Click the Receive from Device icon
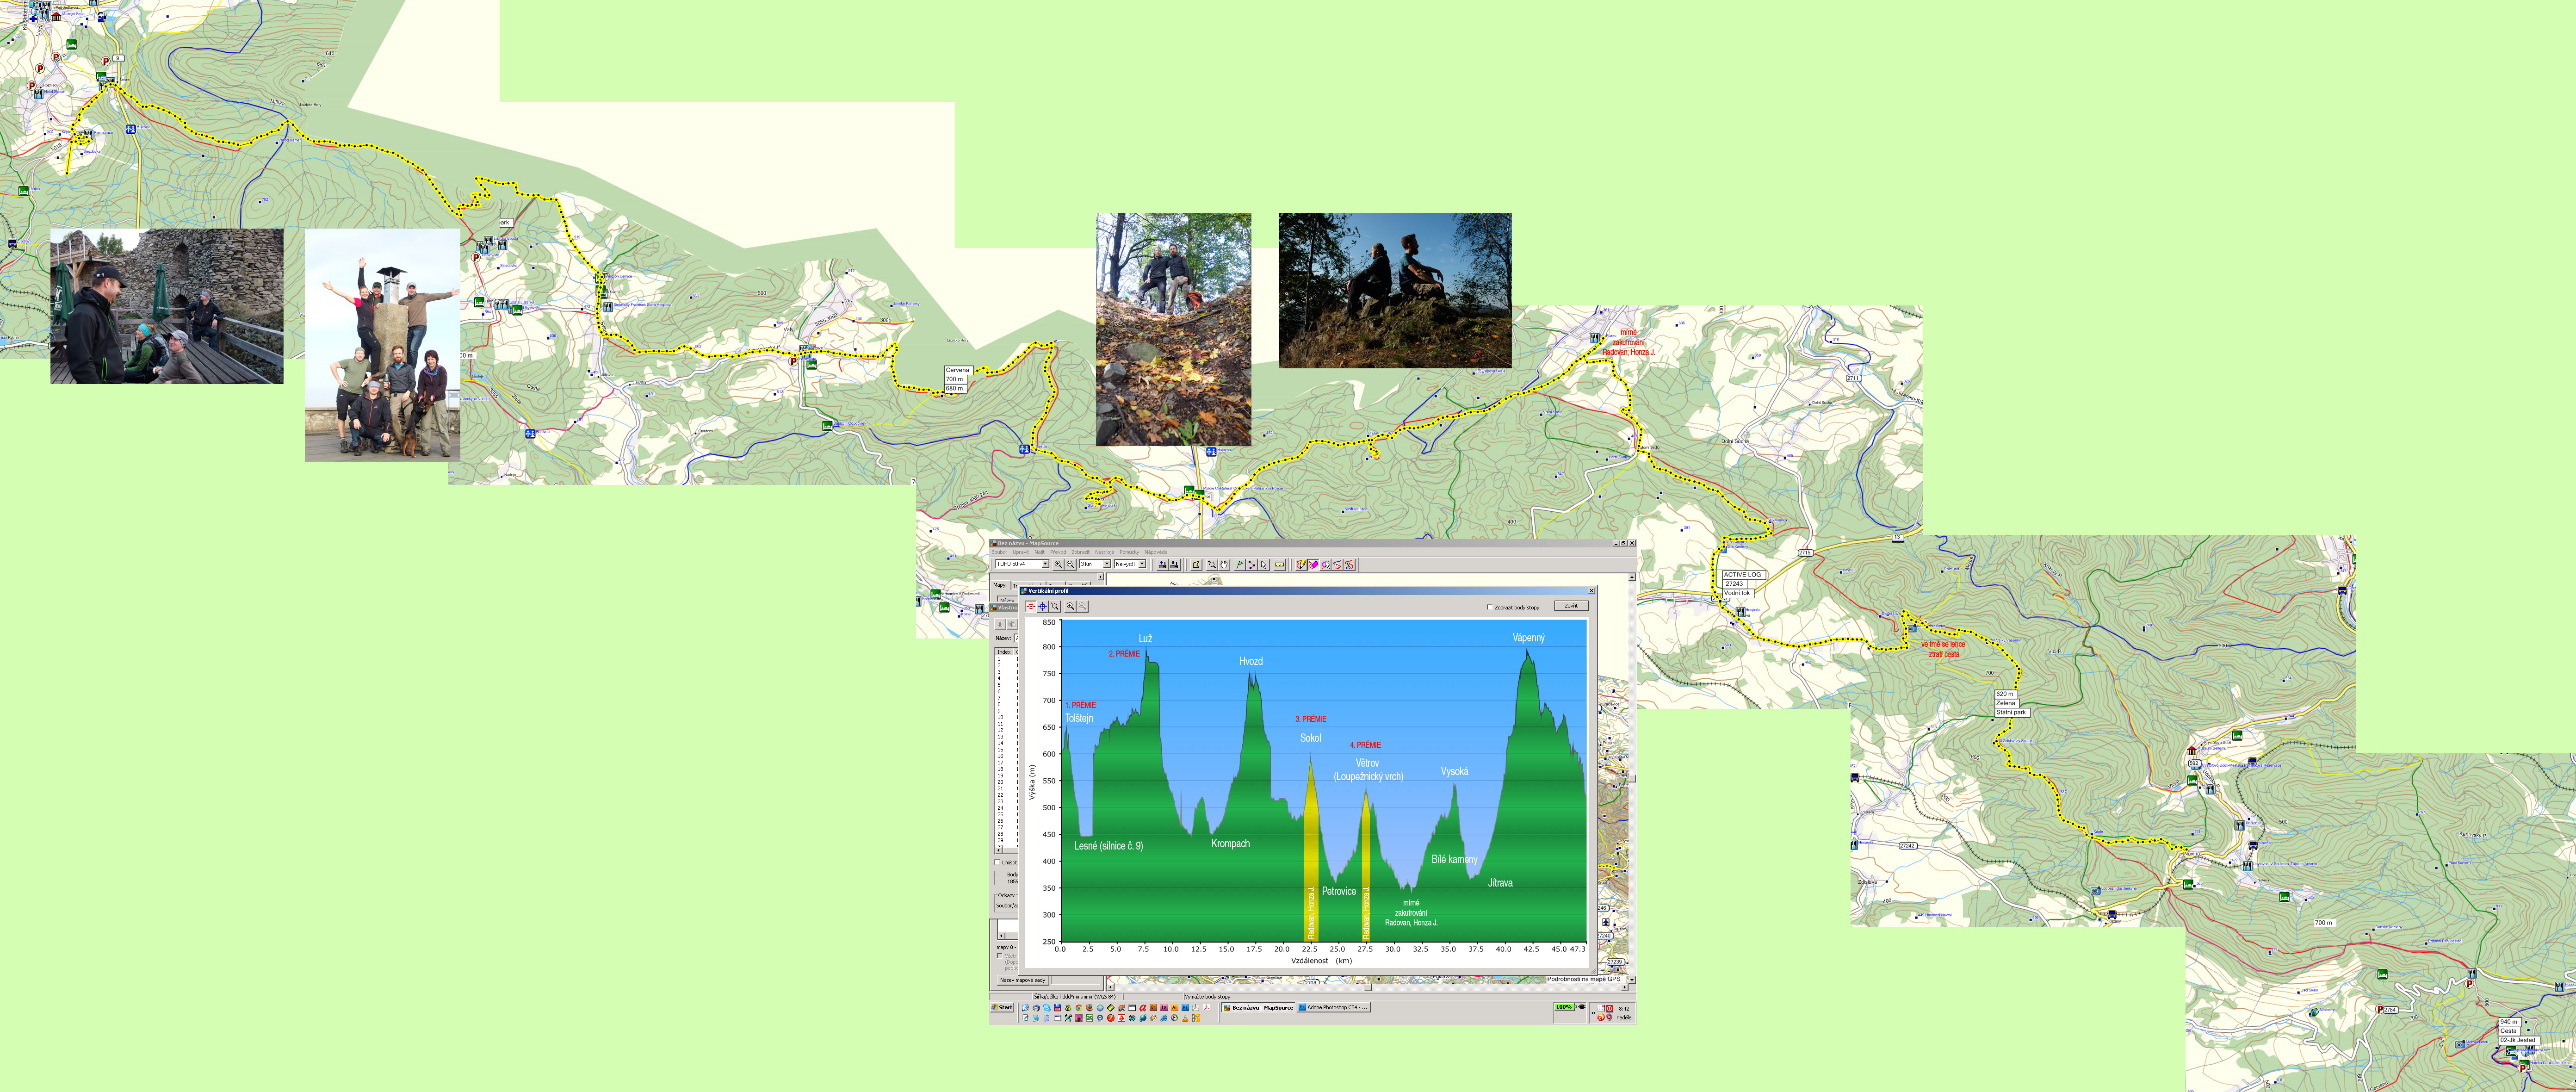Image resolution: width=2576 pixels, height=1092 pixels. point(1175,565)
